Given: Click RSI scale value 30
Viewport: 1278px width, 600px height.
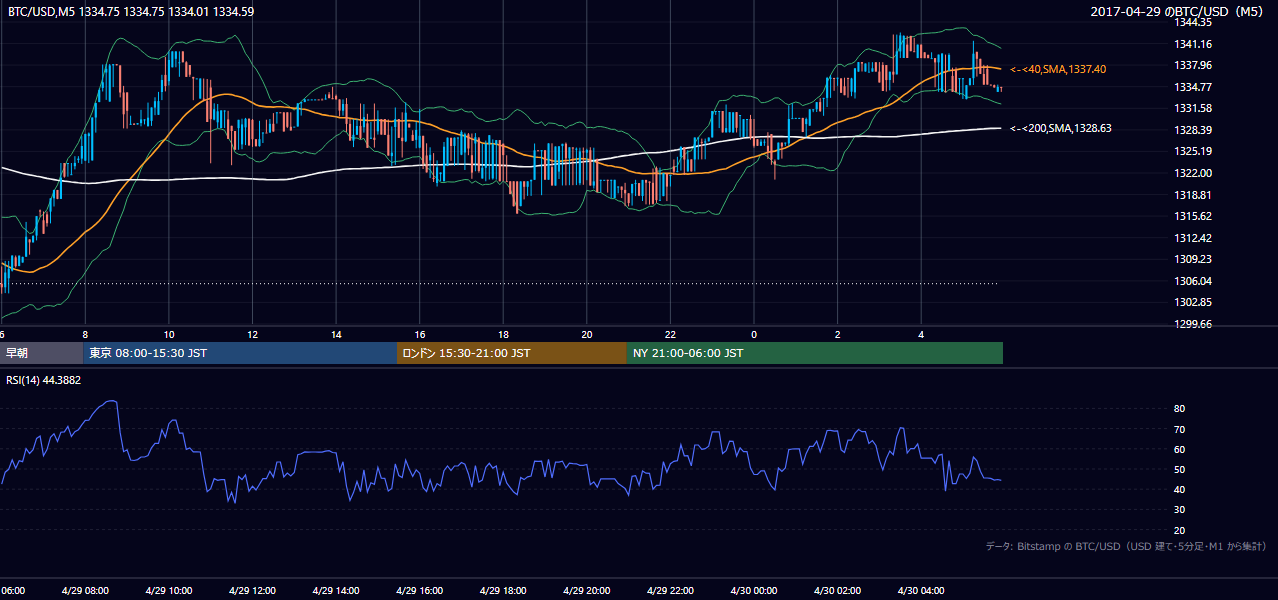Looking at the screenshot, I should (1180, 510).
